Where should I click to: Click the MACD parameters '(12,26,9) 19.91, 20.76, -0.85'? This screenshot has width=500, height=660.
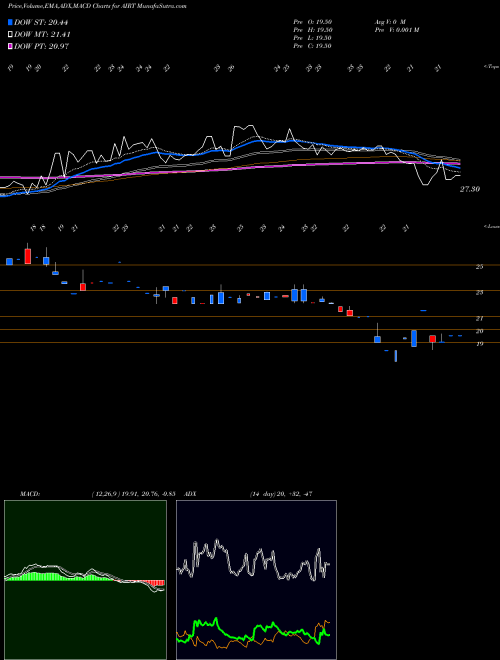pyautogui.click(x=133, y=494)
